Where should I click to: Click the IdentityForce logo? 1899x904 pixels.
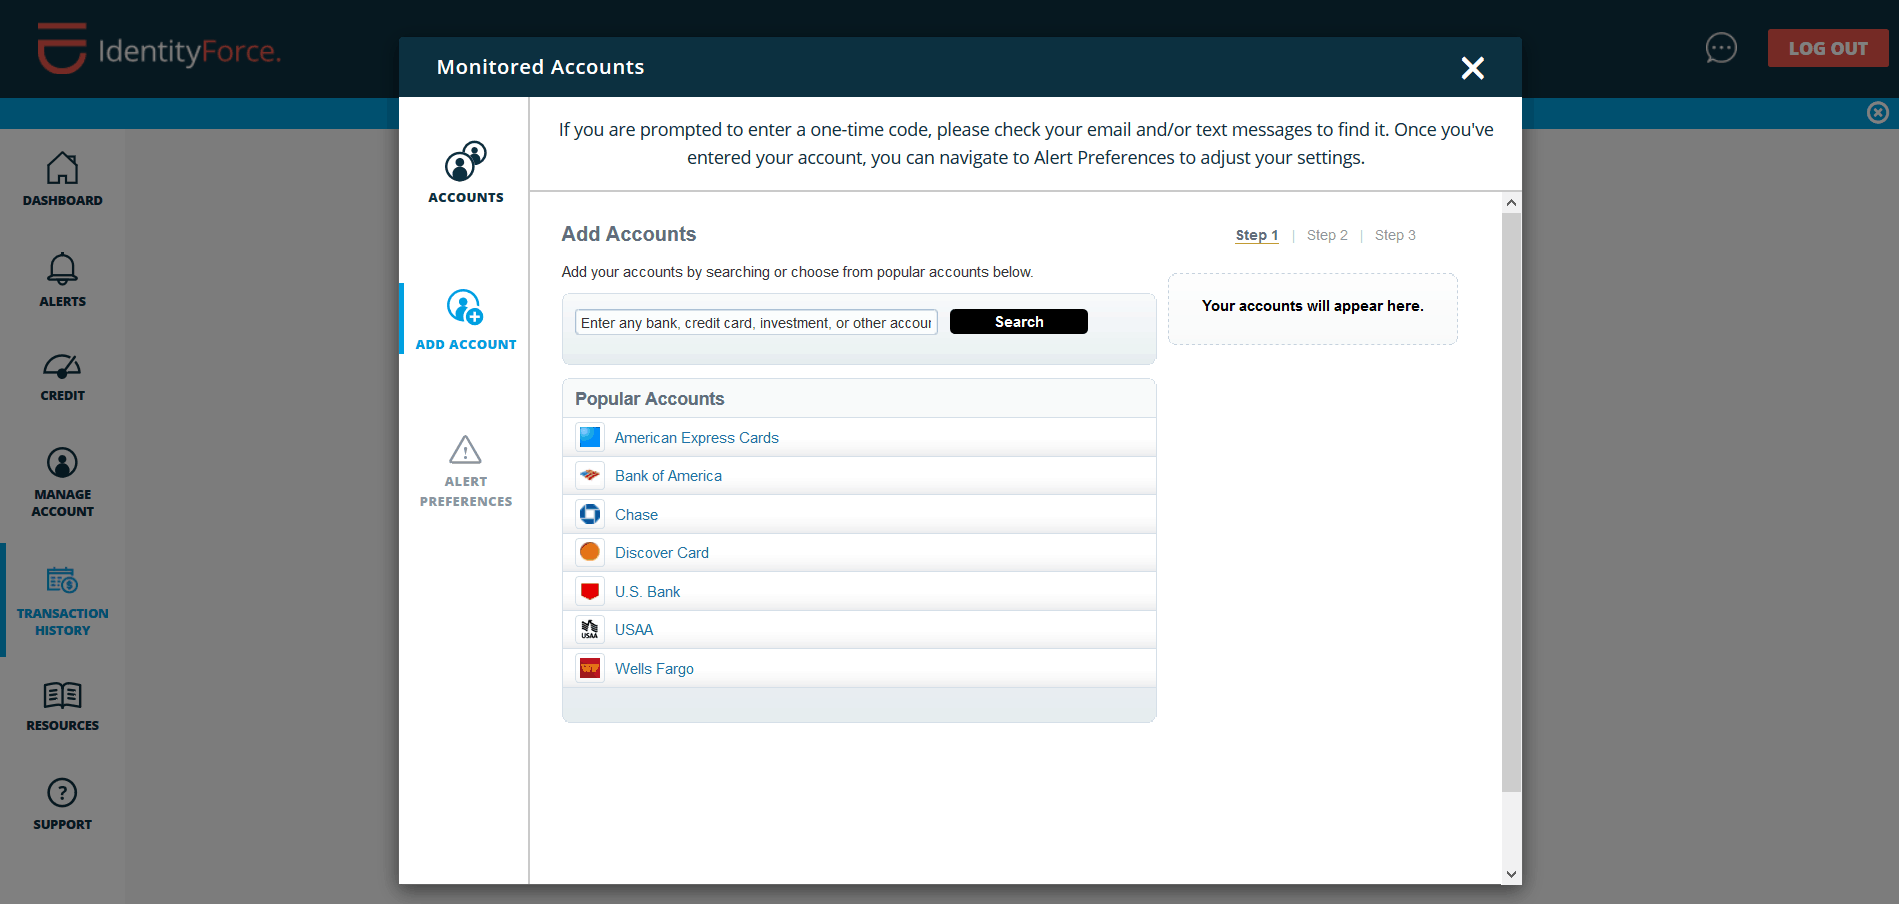point(160,49)
